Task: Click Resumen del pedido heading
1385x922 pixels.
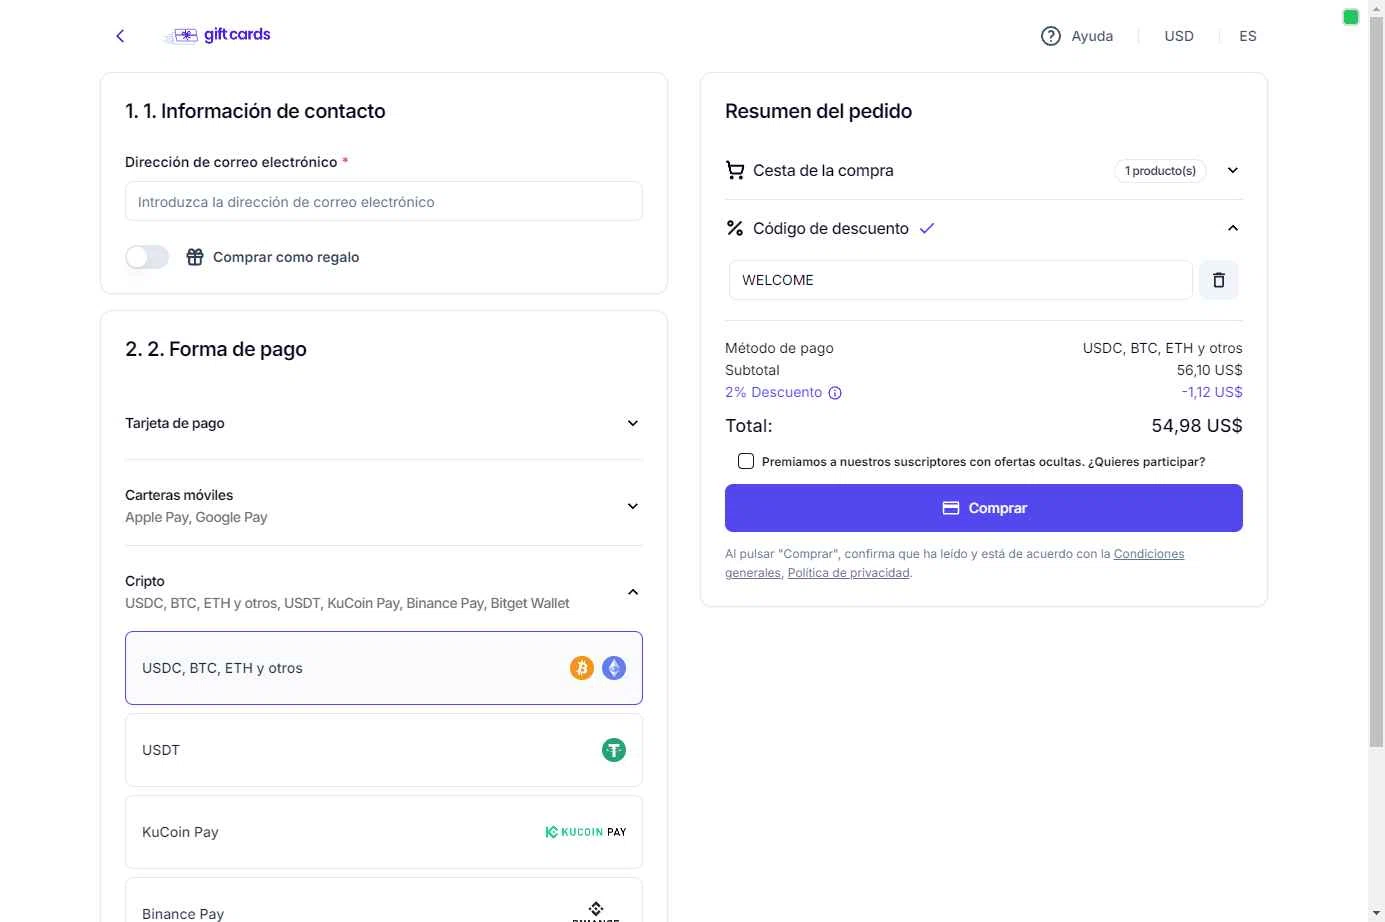Action: coord(819,111)
